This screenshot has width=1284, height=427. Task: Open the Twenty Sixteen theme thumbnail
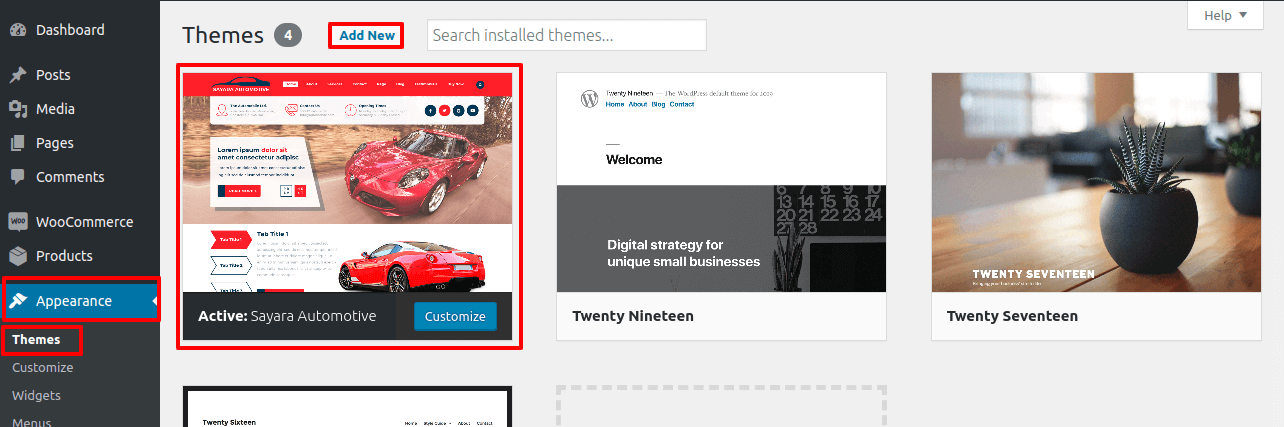tap(347, 409)
